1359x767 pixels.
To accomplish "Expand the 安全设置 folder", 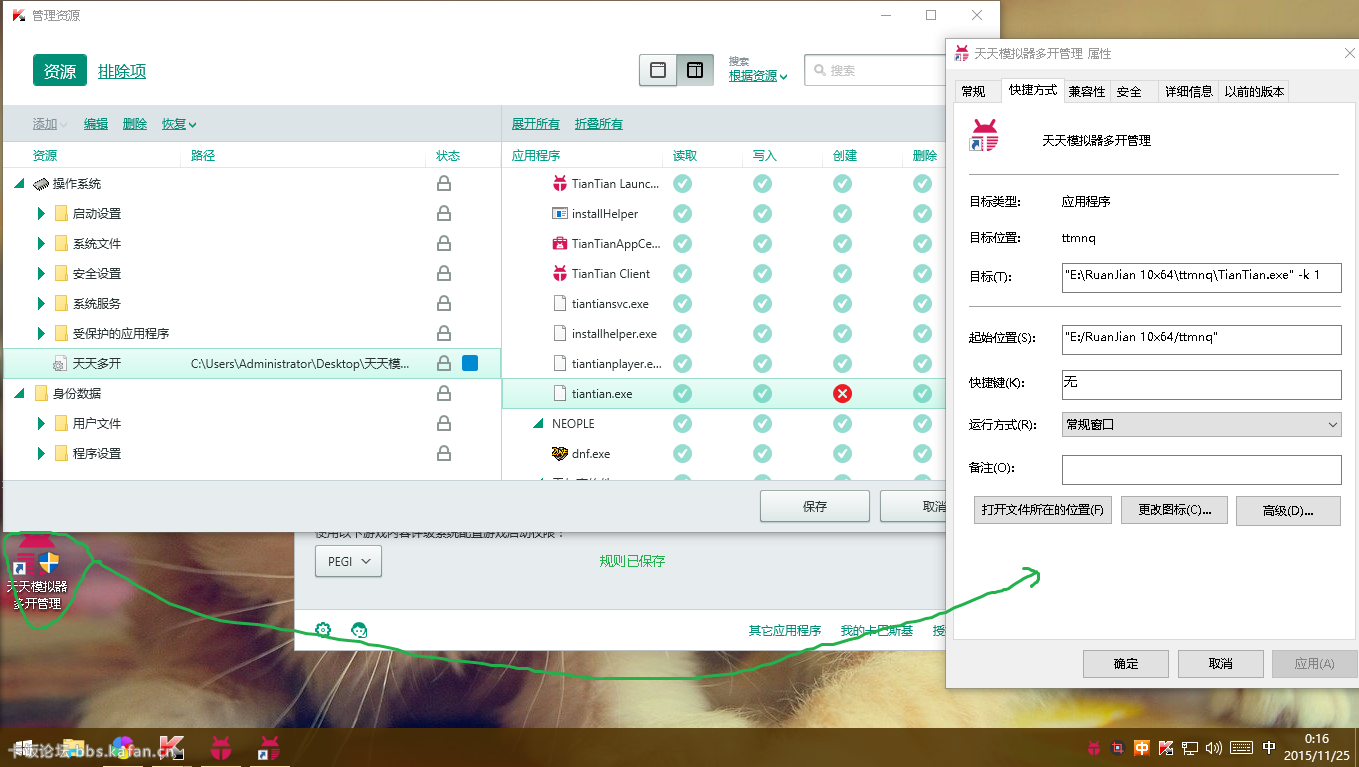I will [40, 274].
